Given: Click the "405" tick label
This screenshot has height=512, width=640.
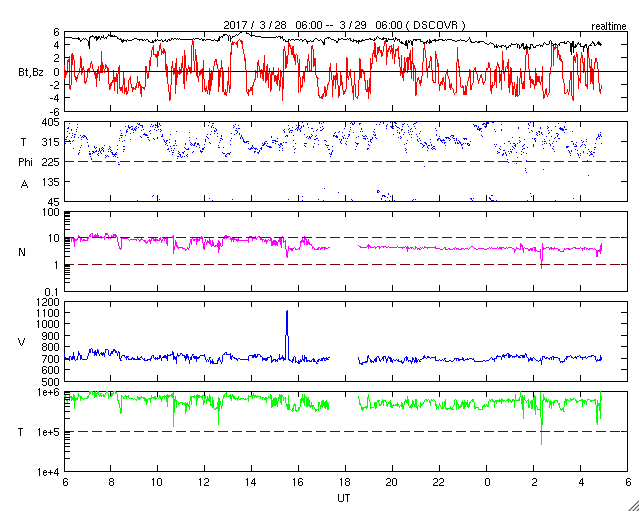Looking at the screenshot, I should 52,122.
